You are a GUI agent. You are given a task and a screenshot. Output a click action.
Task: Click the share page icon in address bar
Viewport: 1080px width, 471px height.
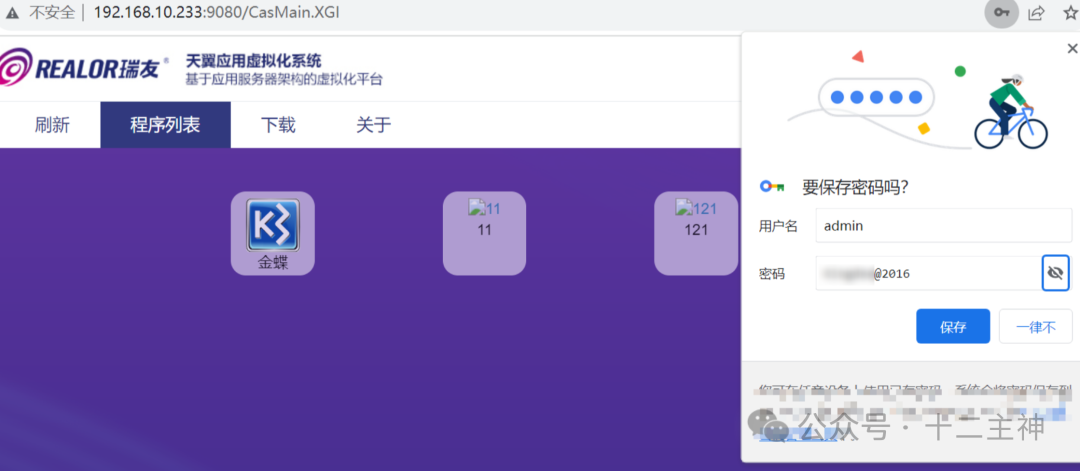[1036, 12]
